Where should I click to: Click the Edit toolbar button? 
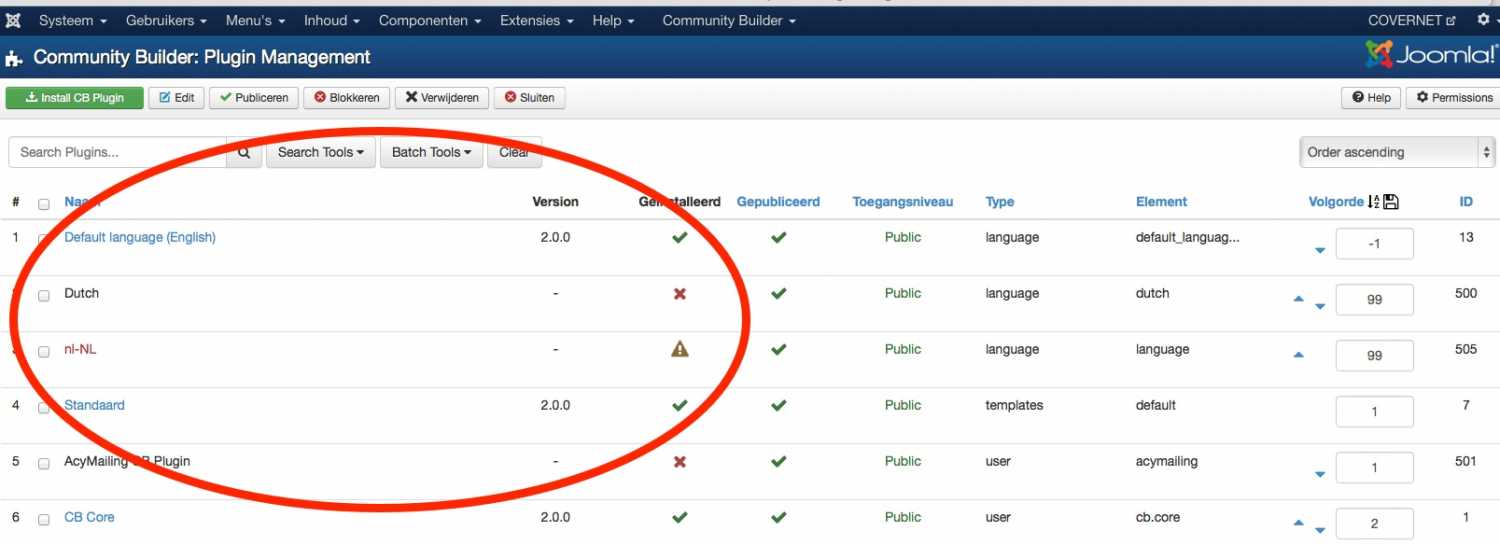177,97
